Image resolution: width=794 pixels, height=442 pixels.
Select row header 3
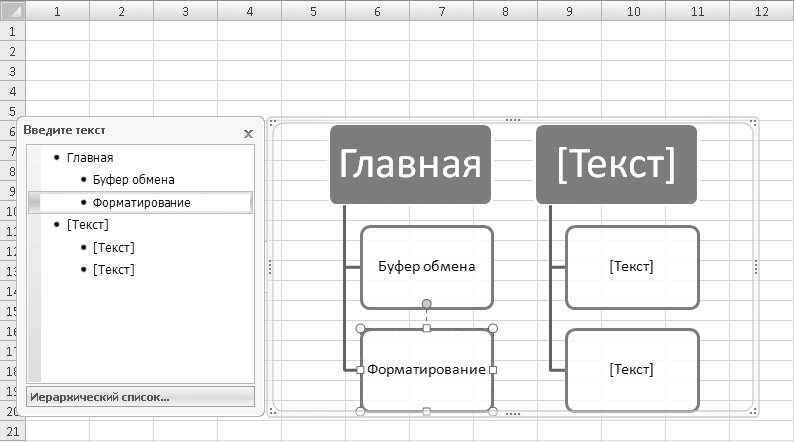pos(12,71)
